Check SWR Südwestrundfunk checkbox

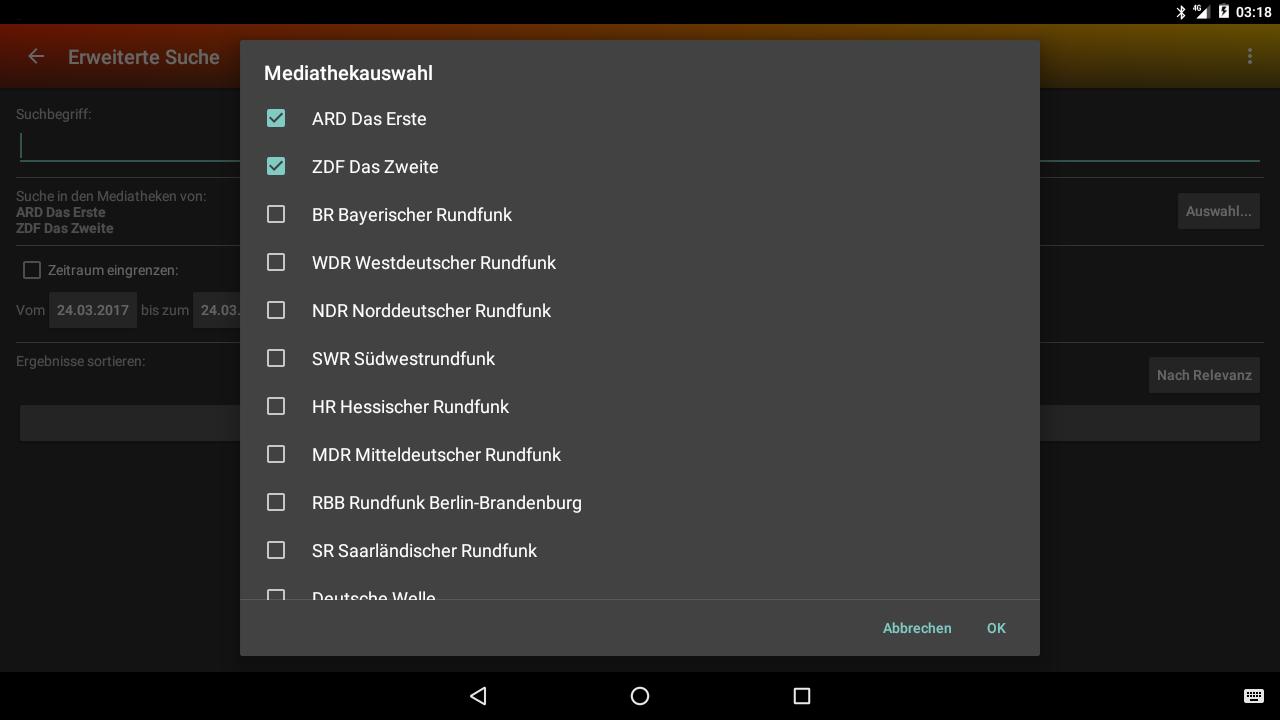[x=276, y=358]
